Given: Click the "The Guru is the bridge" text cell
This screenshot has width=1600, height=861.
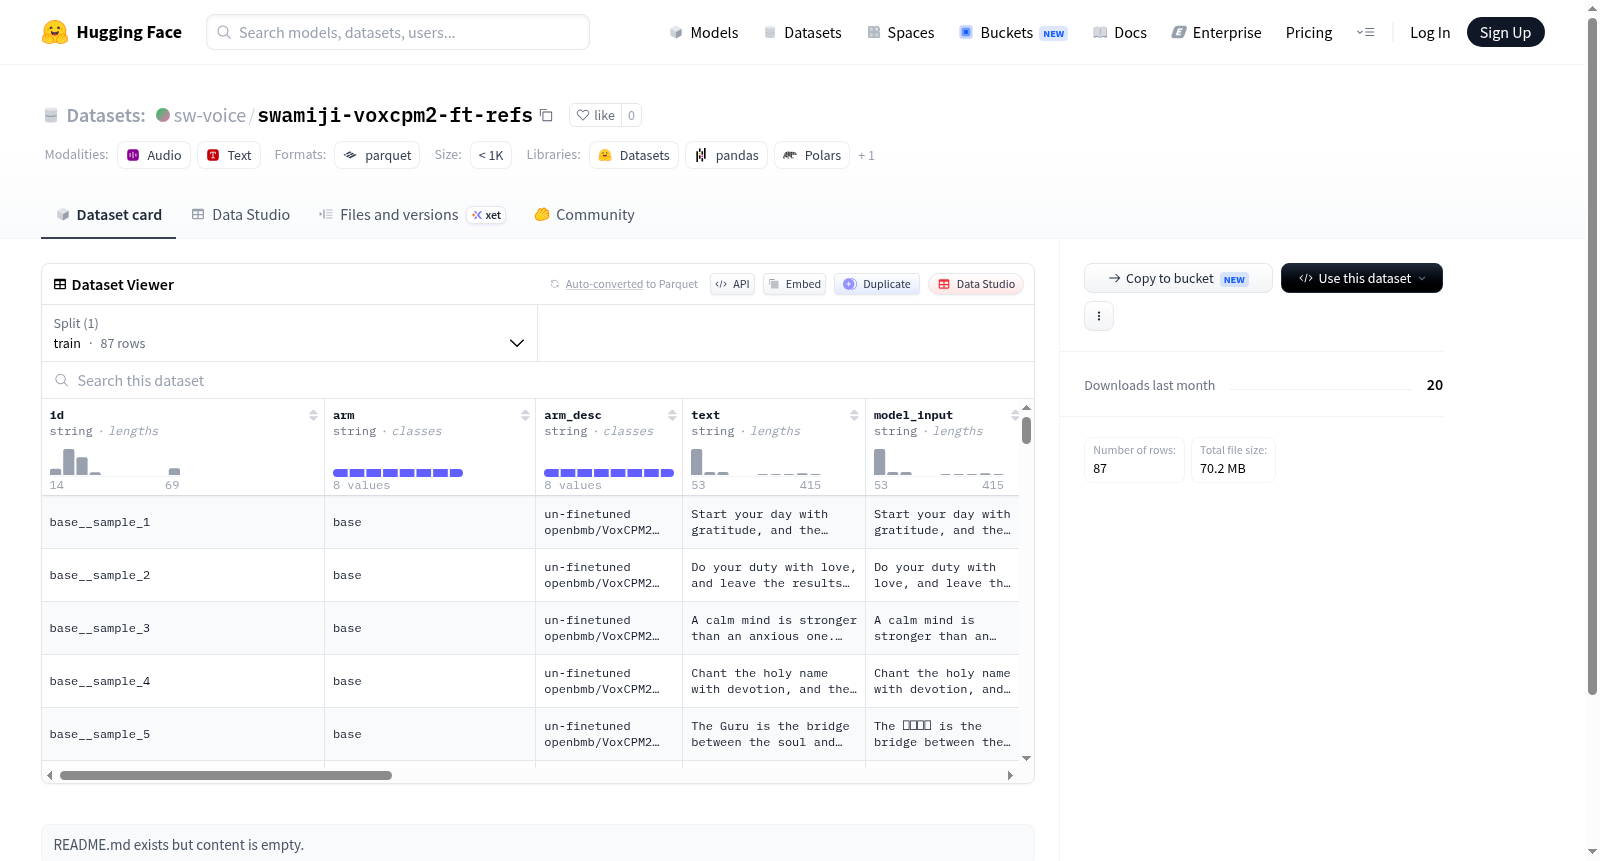Looking at the screenshot, I should tap(774, 734).
